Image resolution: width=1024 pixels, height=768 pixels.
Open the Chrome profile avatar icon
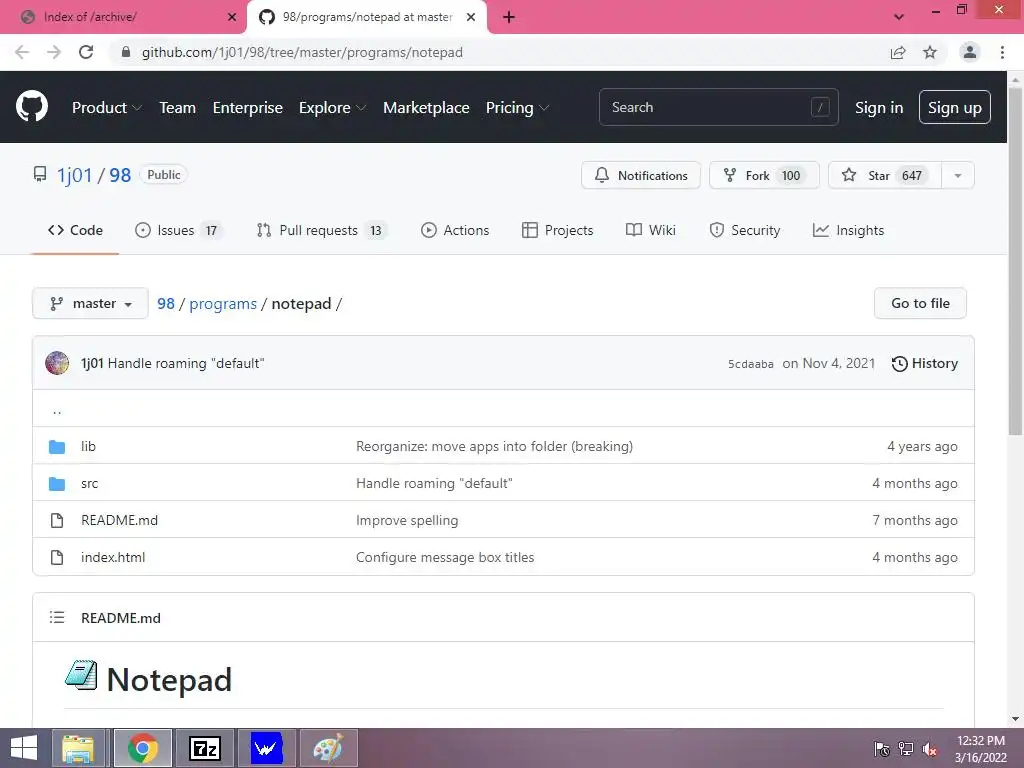[x=970, y=52]
